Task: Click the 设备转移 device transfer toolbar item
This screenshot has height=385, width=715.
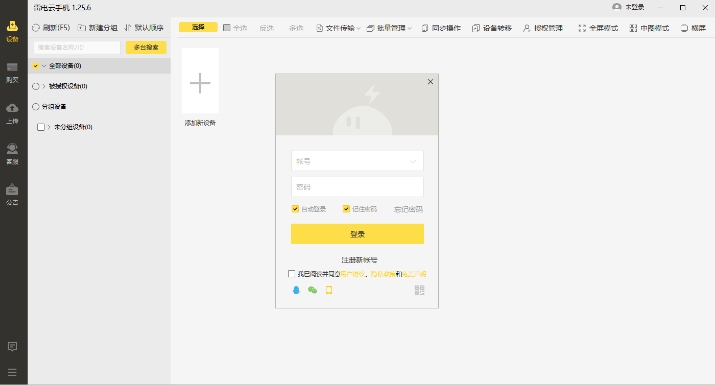Action: 492,28
